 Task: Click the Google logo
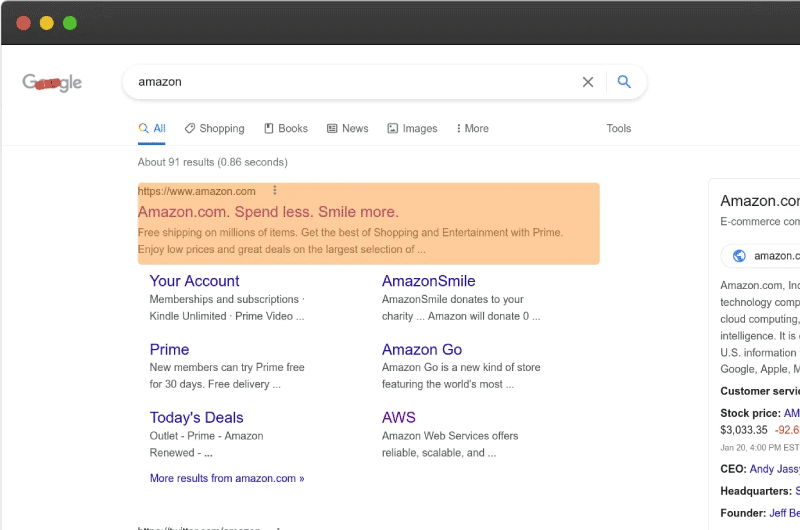[52, 83]
